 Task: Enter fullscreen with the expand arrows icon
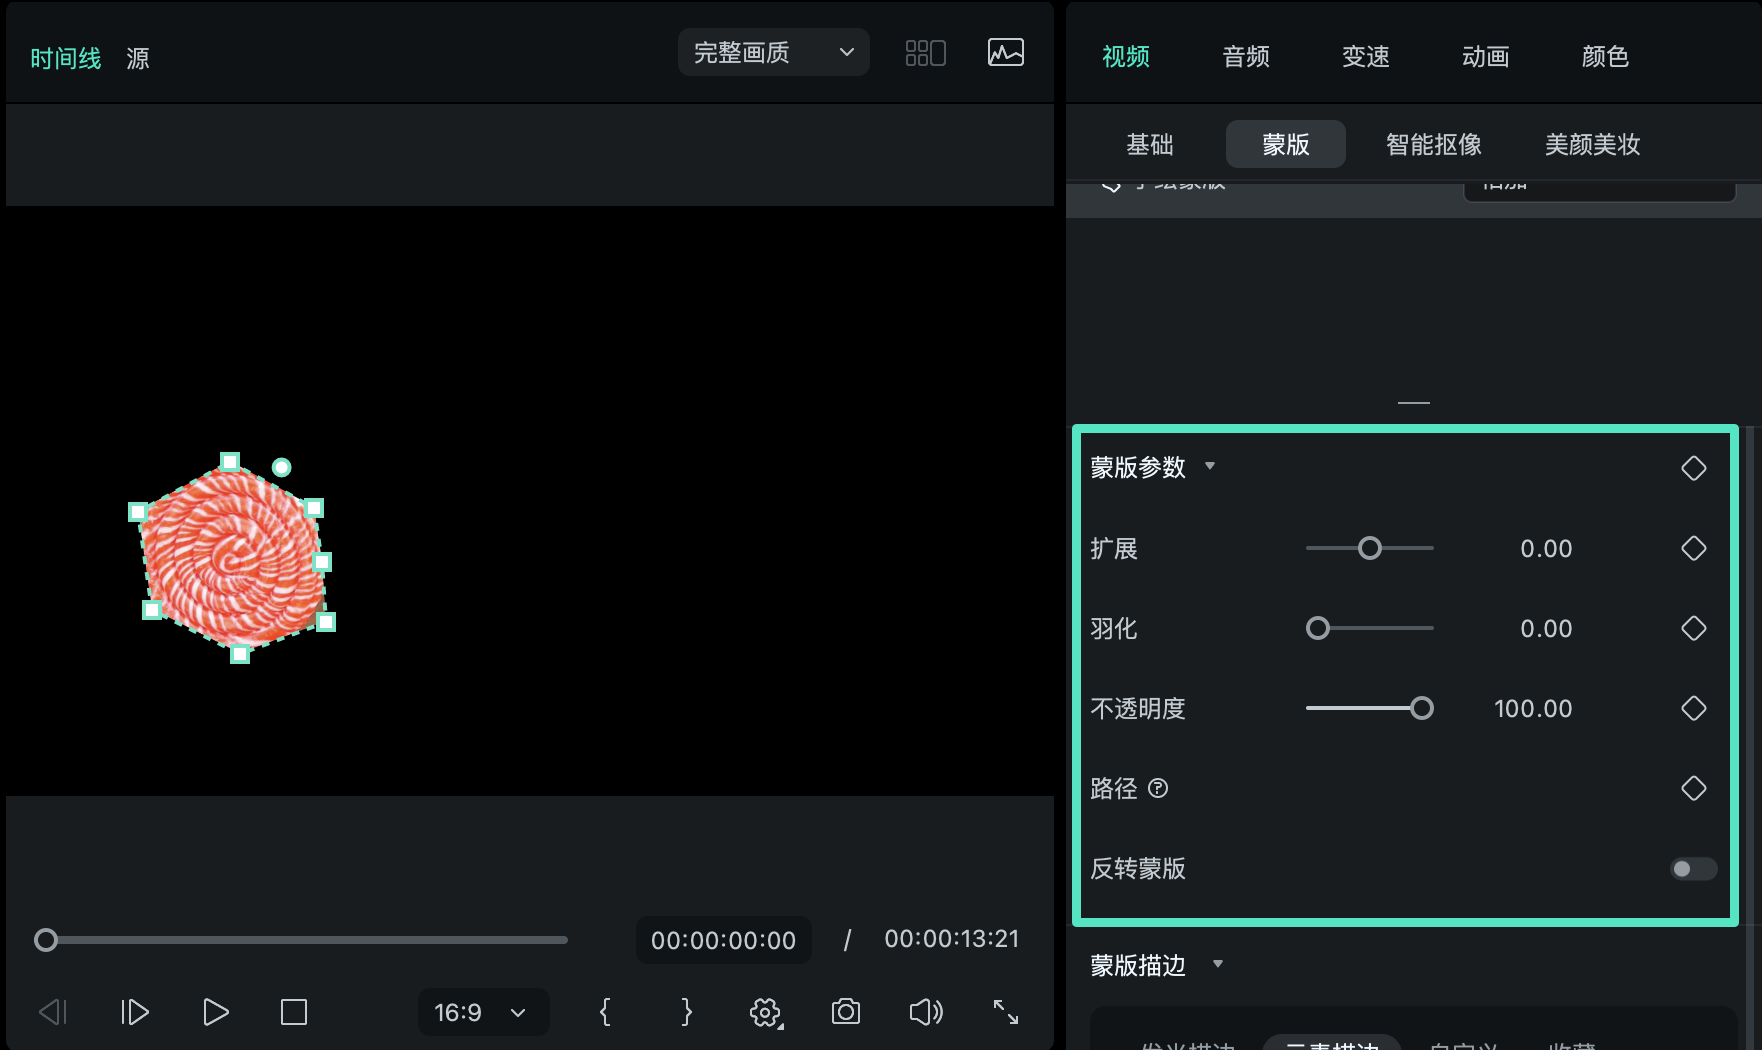(x=1006, y=1012)
